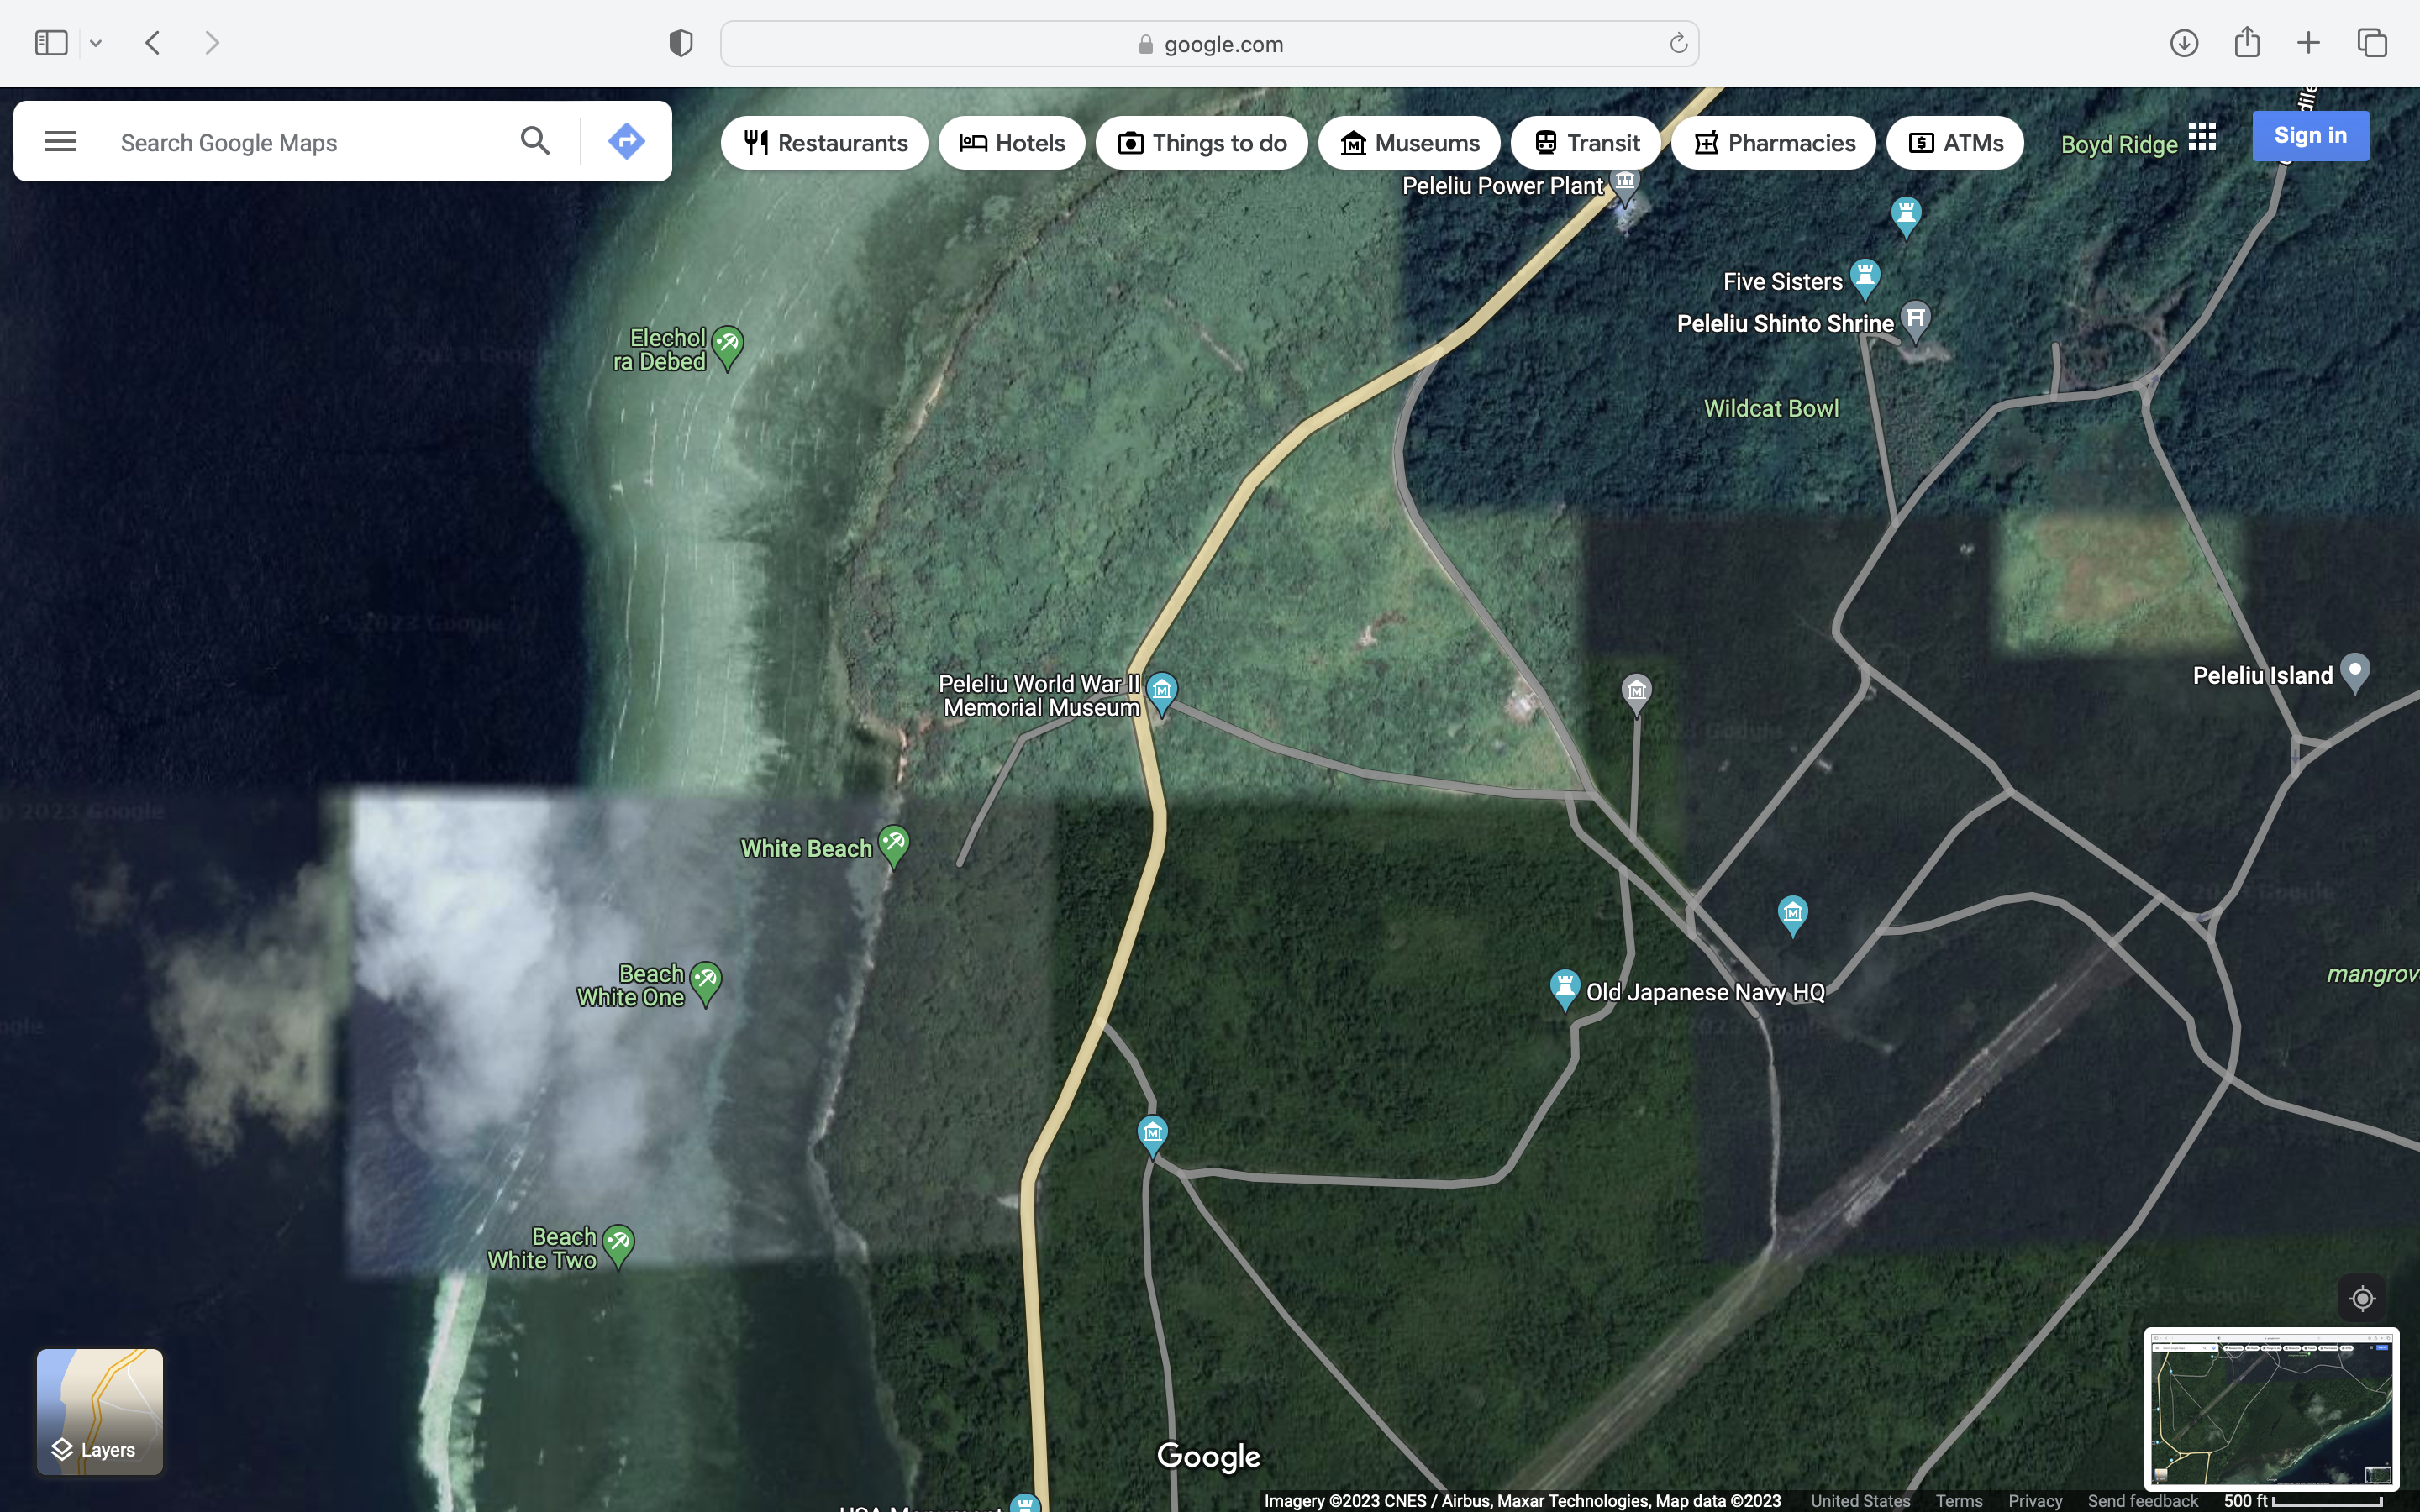Viewport: 2420px width, 1512px height.
Task: Click the Sign in button
Action: [x=2310, y=136]
